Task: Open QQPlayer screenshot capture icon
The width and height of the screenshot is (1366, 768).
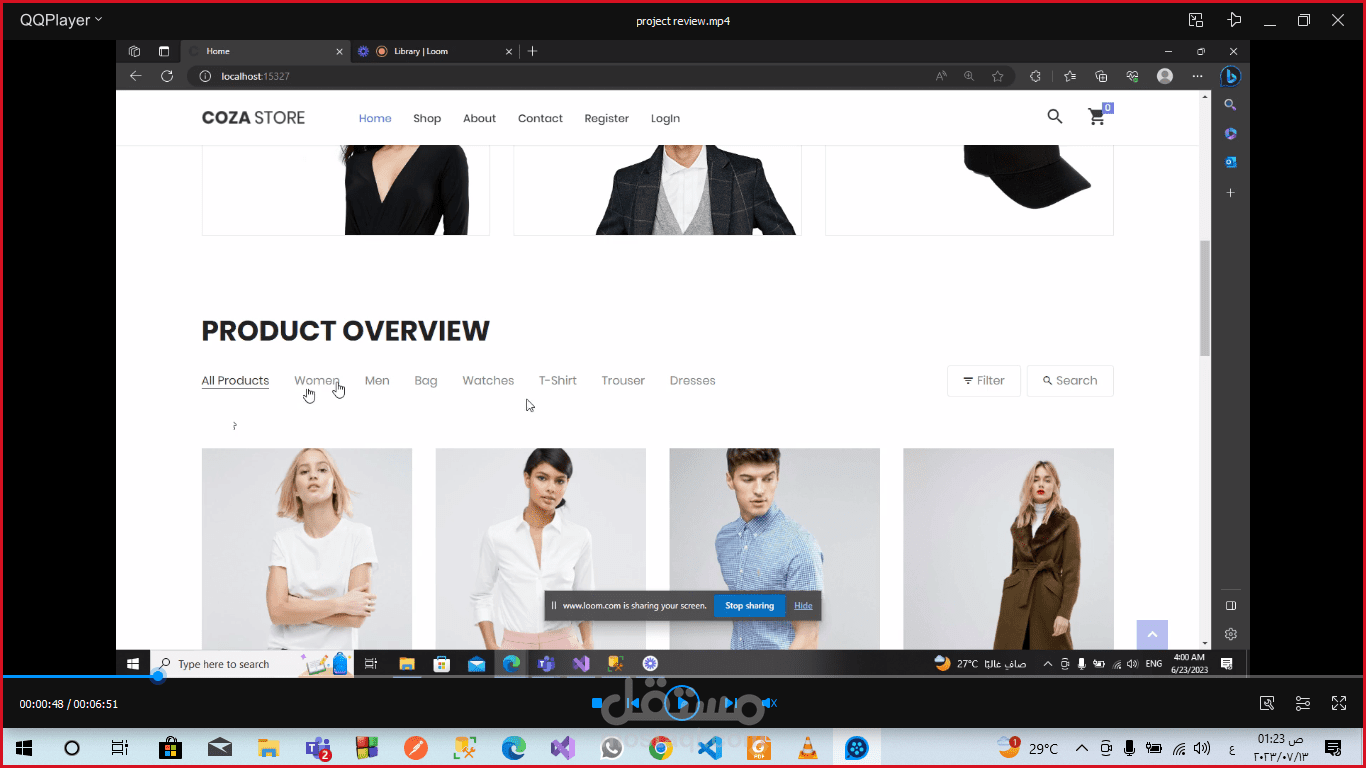Action: click(1267, 703)
